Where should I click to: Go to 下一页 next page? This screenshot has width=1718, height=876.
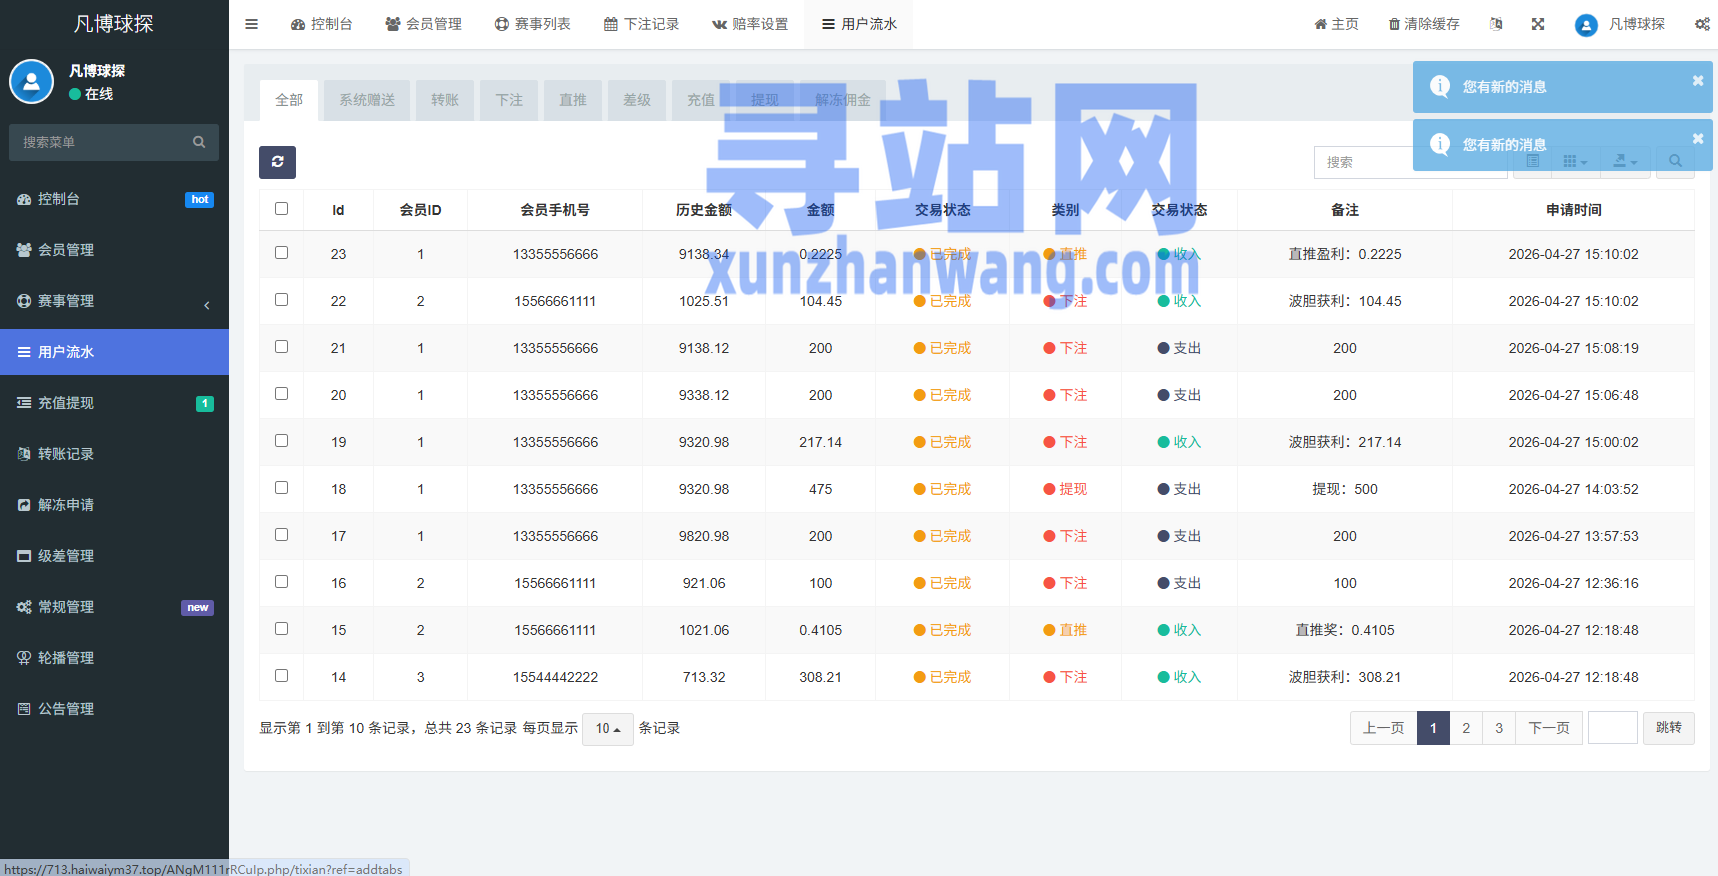click(1549, 728)
